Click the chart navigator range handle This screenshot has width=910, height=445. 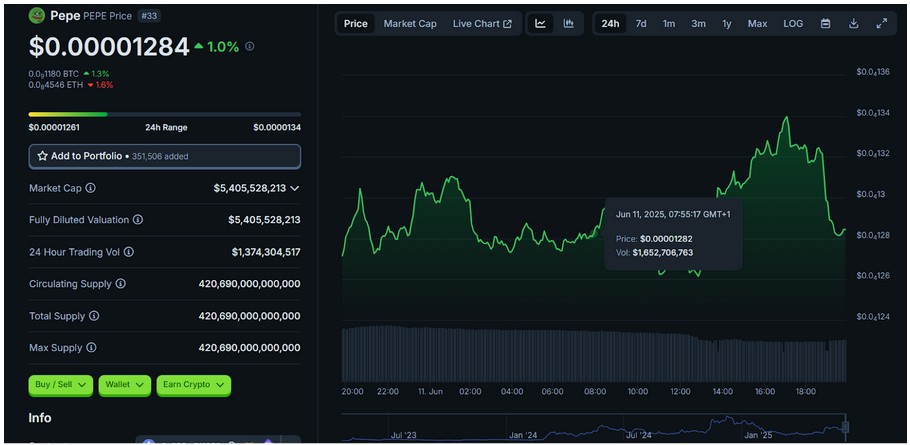[846, 427]
